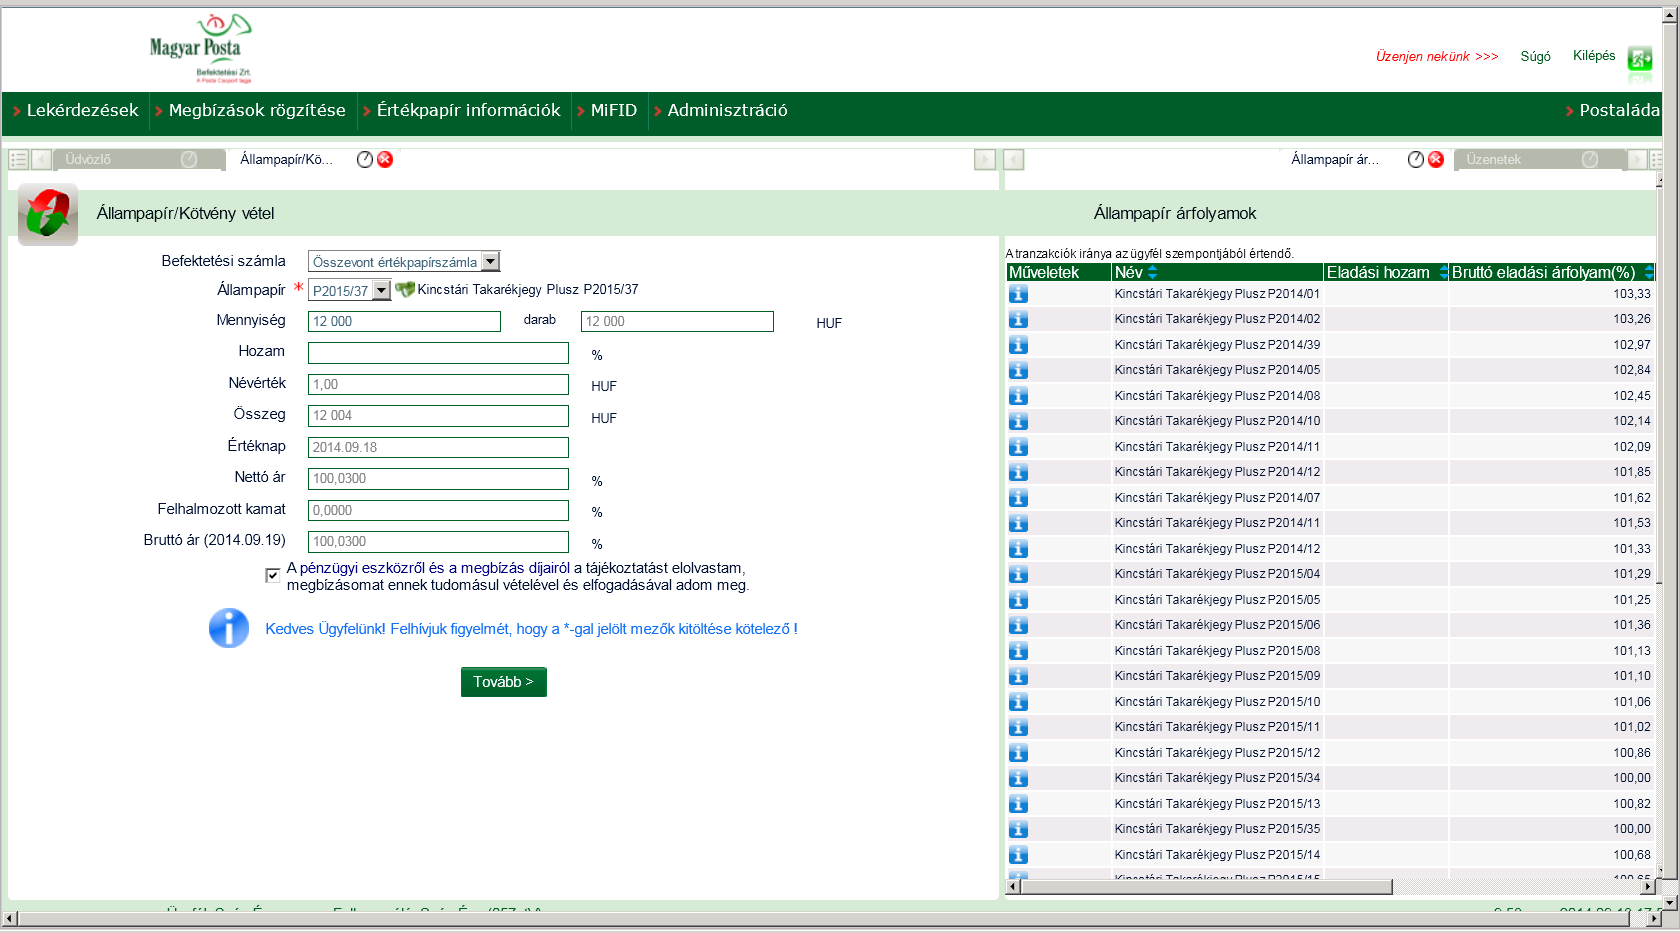Image resolution: width=1680 pixels, height=933 pixels.
Task: Sort by Eladási hozam column arrows
Action: pos(1443,272)
